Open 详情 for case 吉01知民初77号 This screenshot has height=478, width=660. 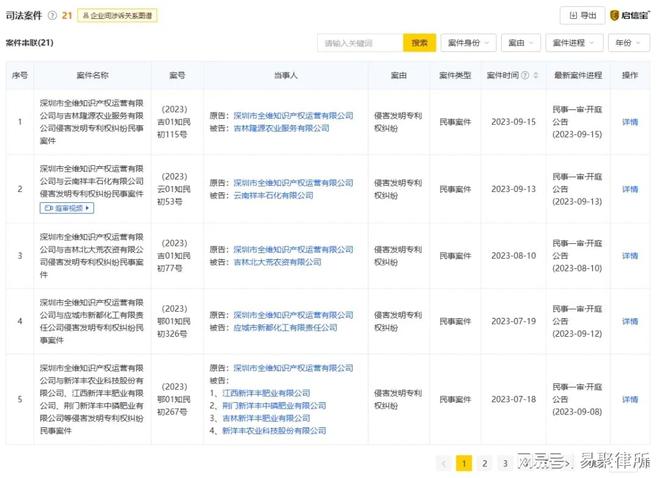pyautogui.click(x=630, y=256)
